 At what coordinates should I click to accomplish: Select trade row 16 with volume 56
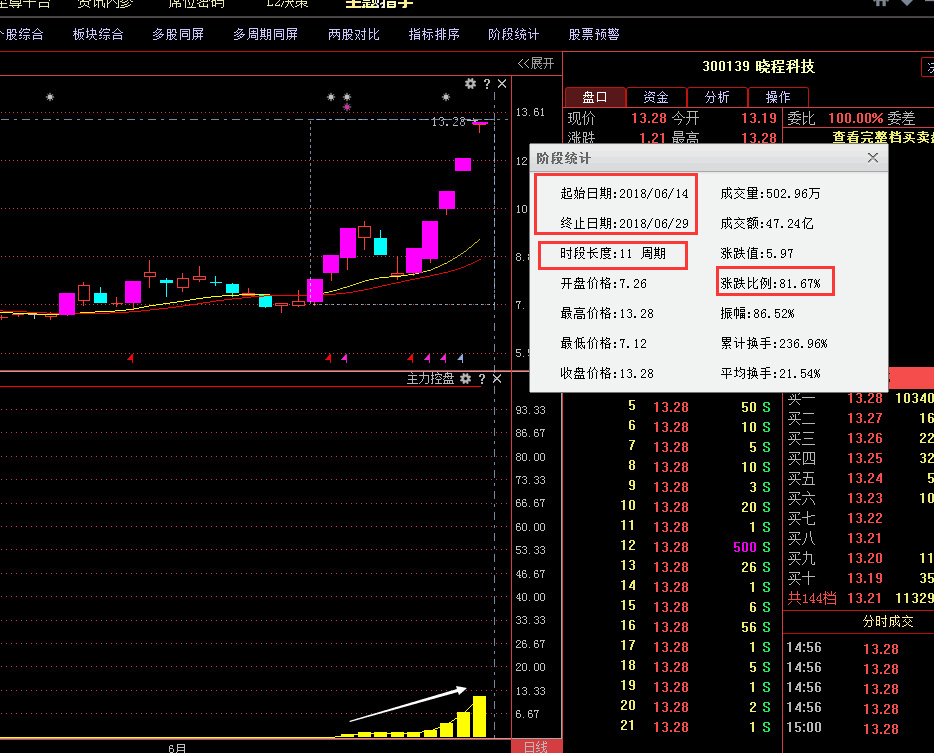(x=696, y=627)
